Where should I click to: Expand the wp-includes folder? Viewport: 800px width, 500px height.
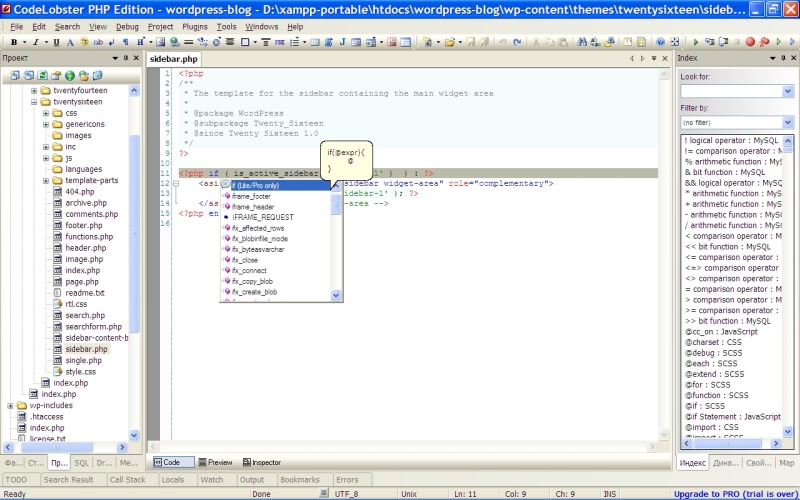pos(10,406)
